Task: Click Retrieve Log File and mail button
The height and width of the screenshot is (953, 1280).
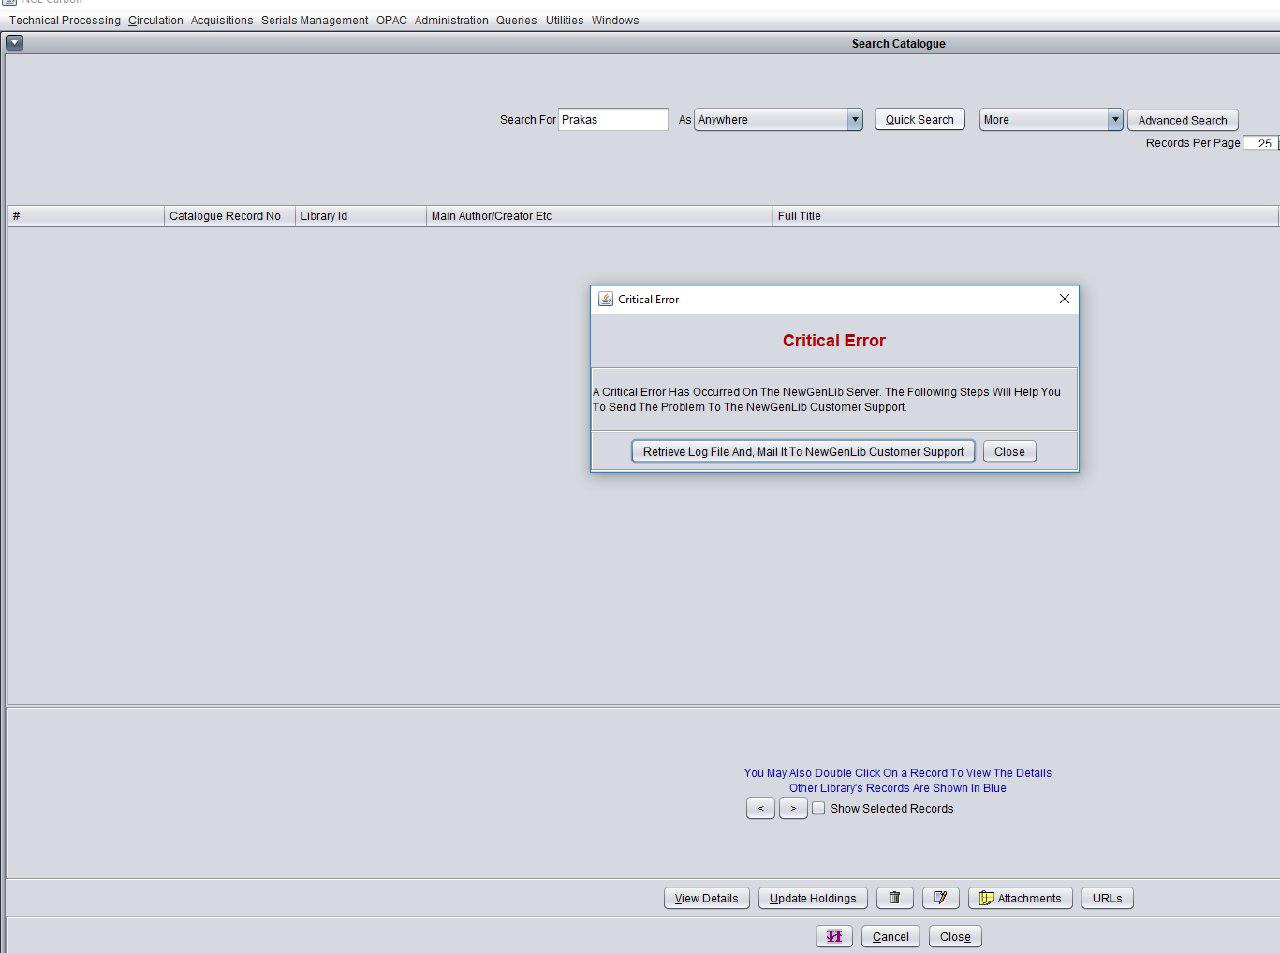Action: click(x=803, y=452)
